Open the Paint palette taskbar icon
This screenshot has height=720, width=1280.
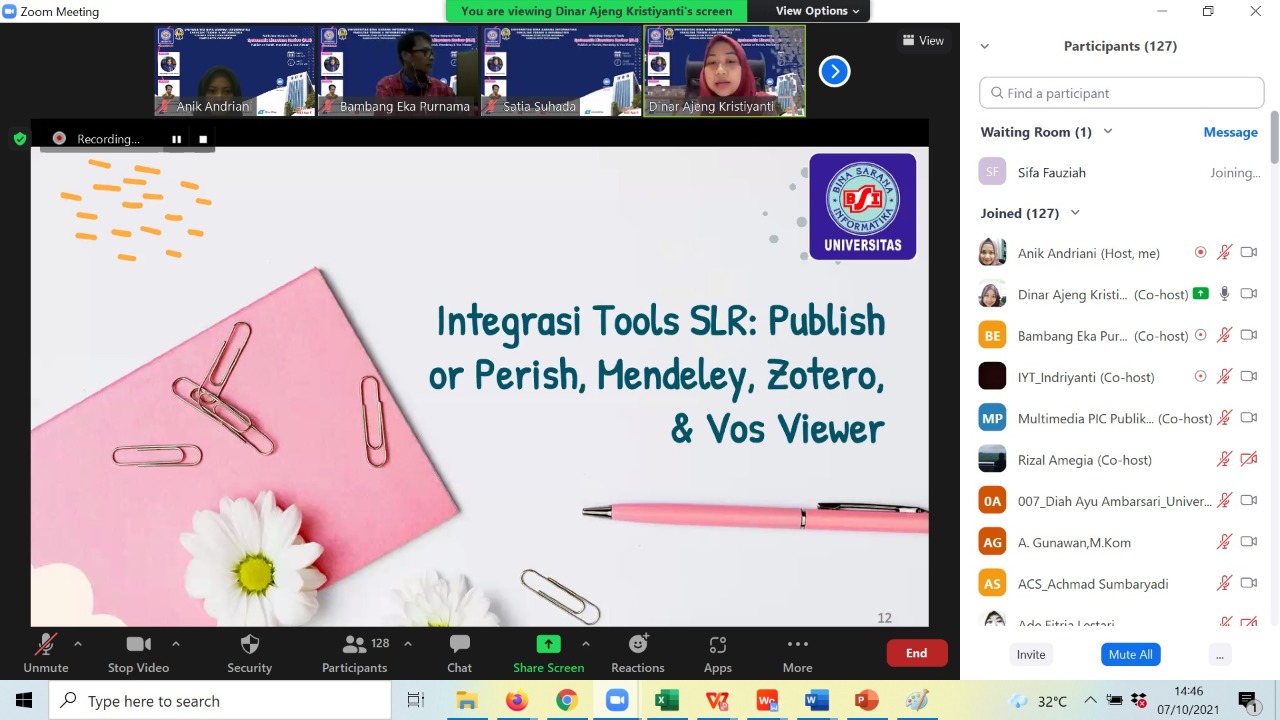916,701
